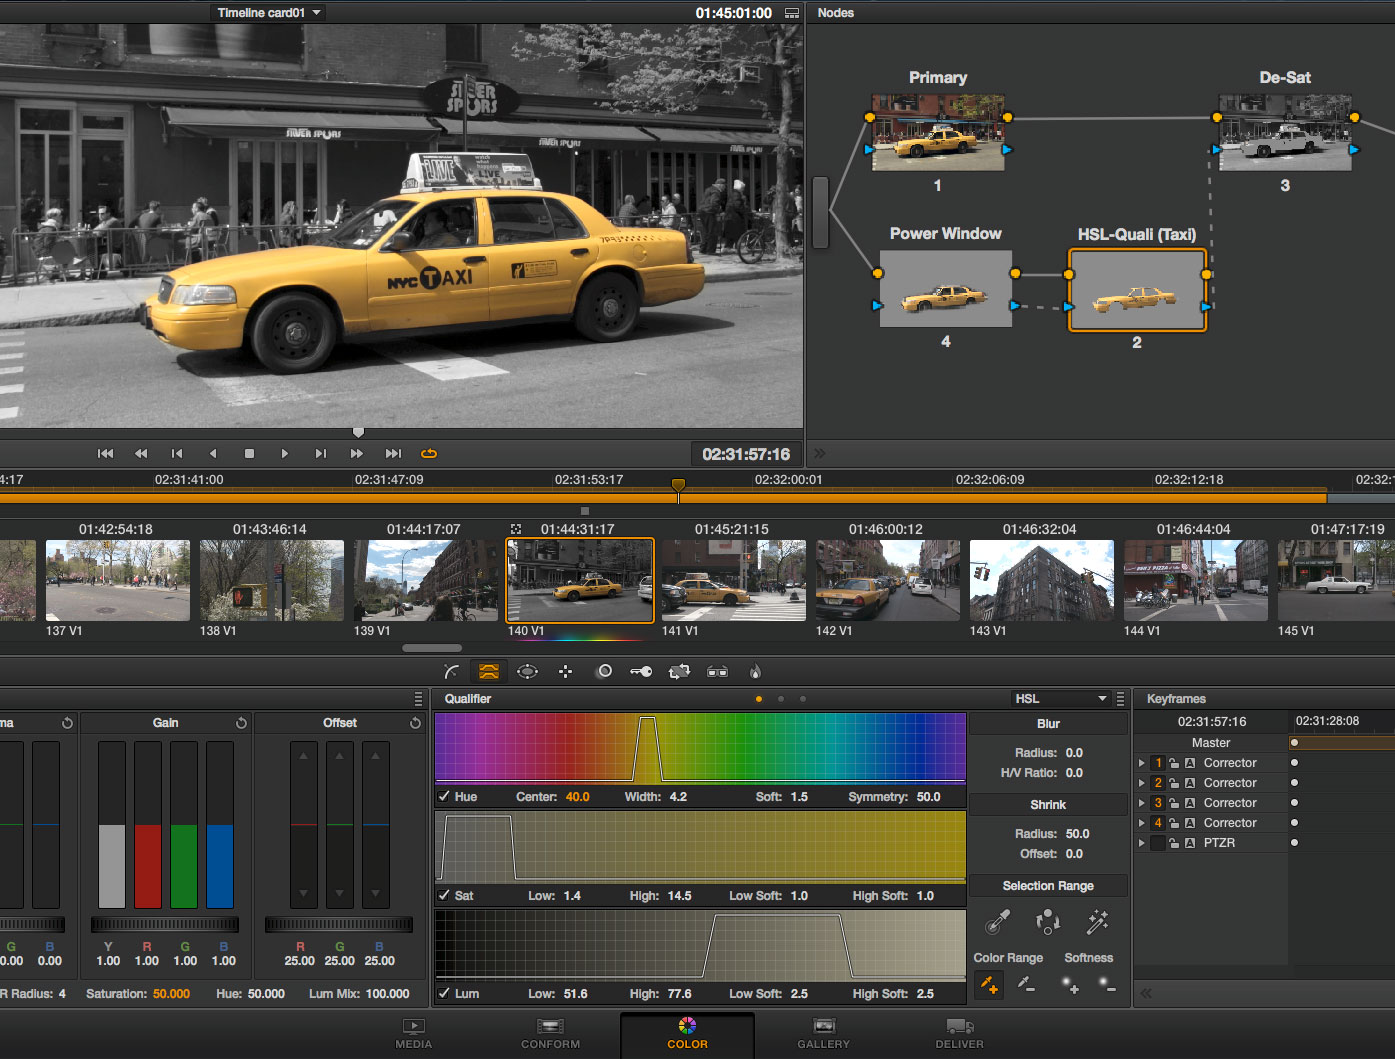Switch to the DELIVER page
Image resolution: width=1395 pixels, height=1059 pixels.
point(958,1034)
